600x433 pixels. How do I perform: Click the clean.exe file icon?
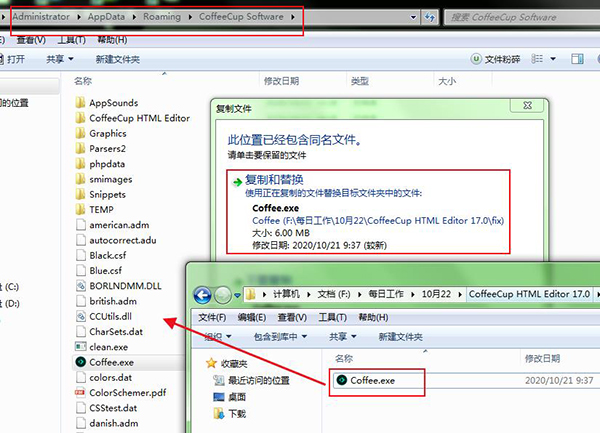click(x=81, y=347)
